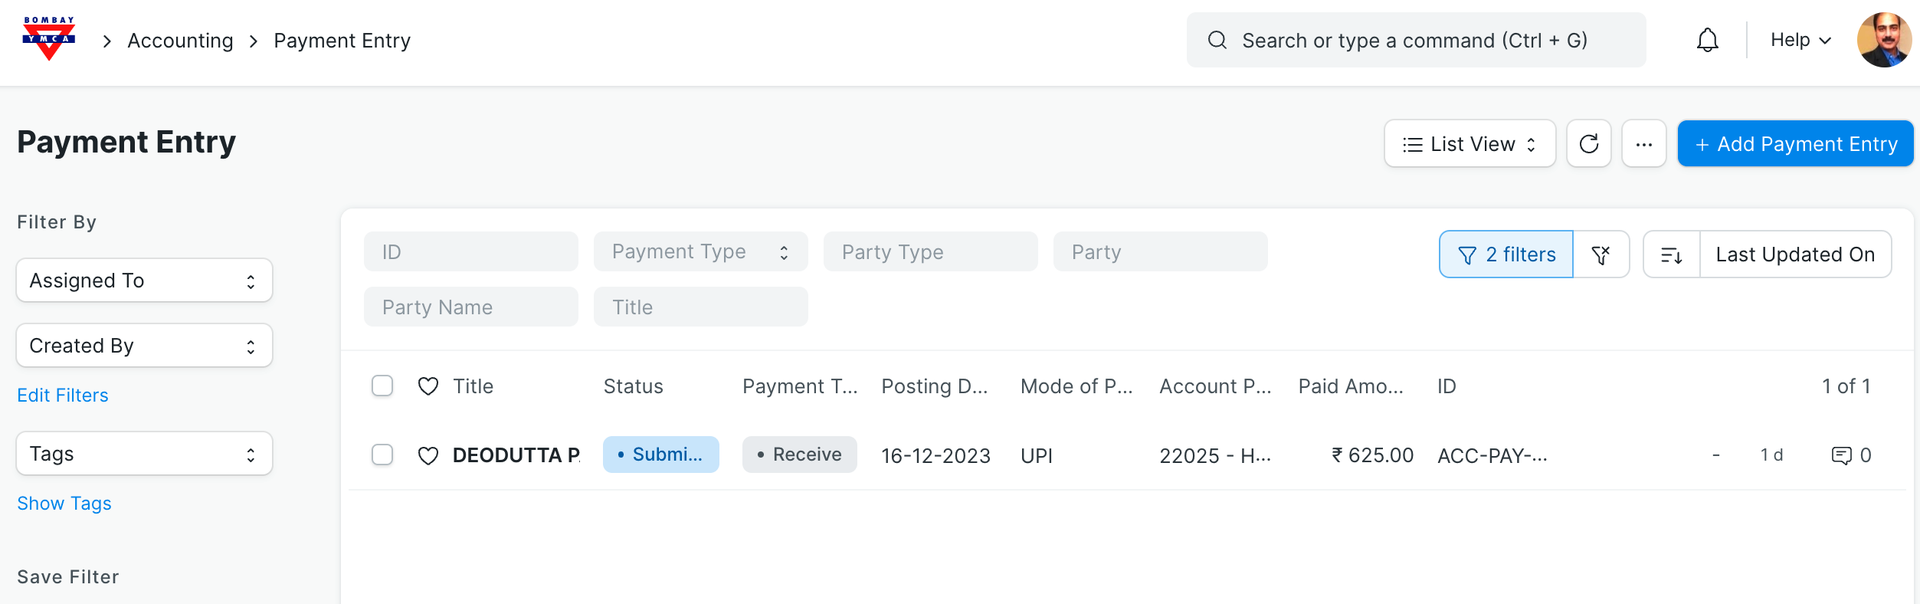Screen dimensions: 1920x604
Task: Clear all filters with the funnel-x icon
Action: [1601, 255]
